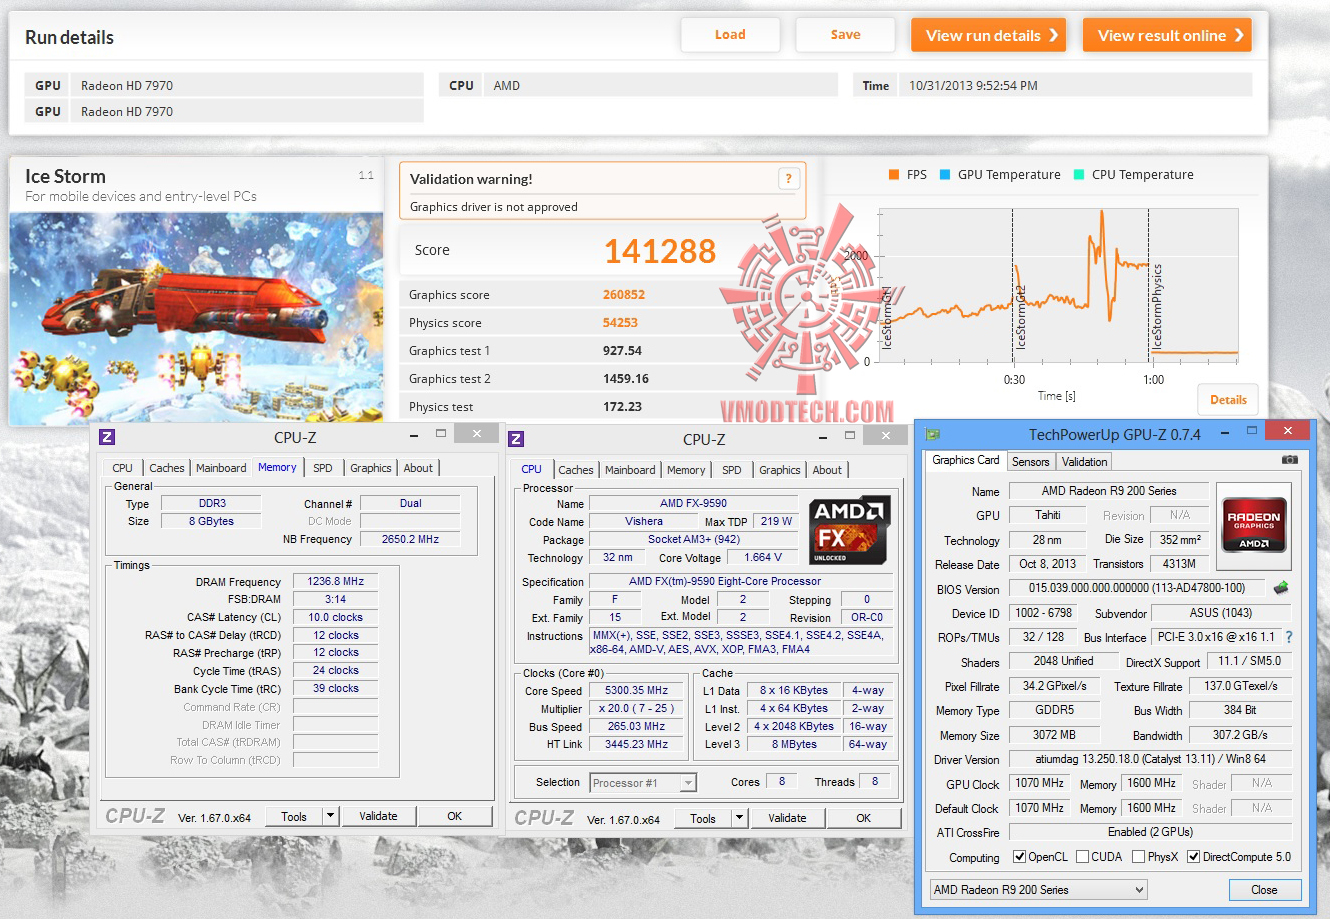Click Validate in CPU-Z memory window
The image size is (1330, 919).
378,816
